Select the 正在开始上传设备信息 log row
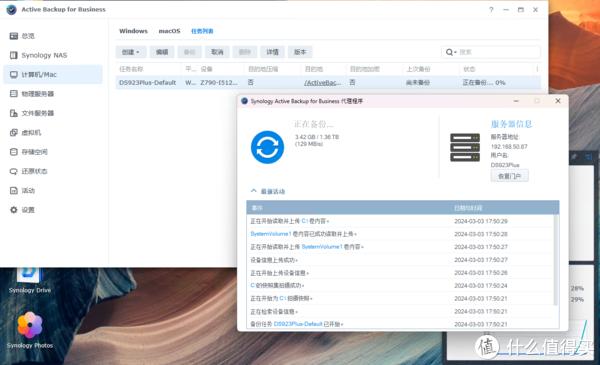The height and width of the screenshot is (365, 600). [400, 273]
